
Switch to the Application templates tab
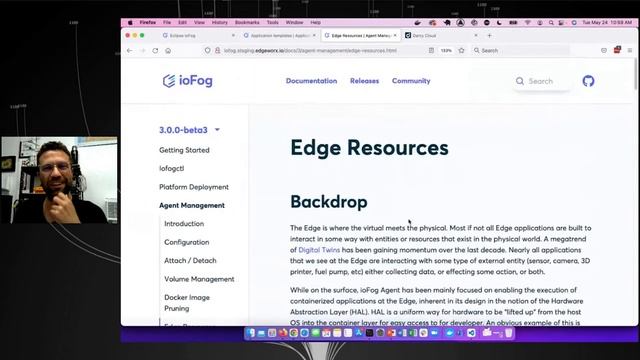pos(280,36)
